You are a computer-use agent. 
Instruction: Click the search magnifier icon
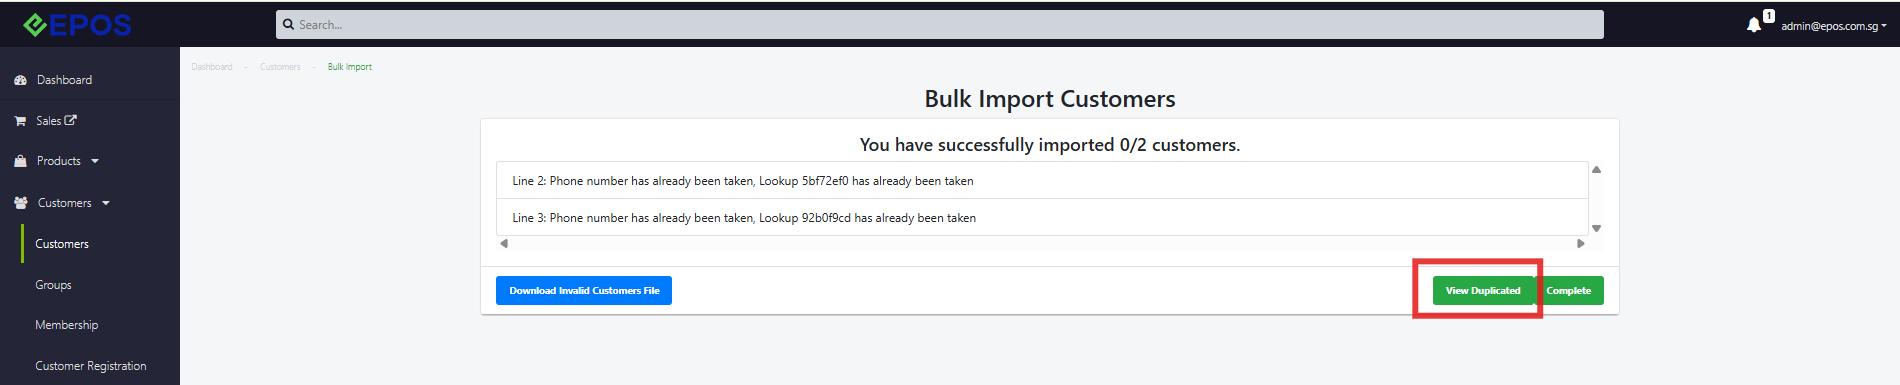click(288, 25)
